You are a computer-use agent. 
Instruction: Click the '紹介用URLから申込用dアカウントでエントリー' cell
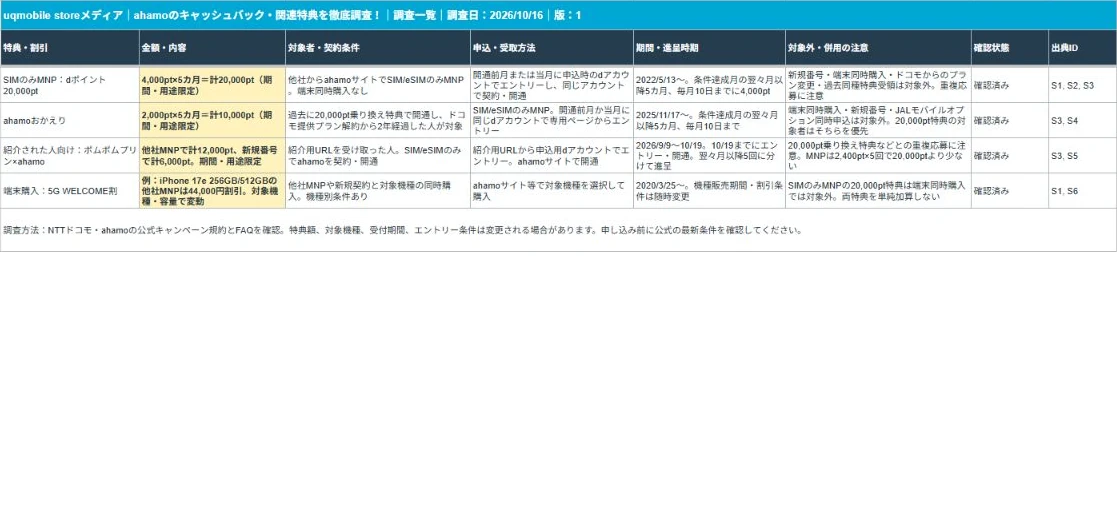point(551,155)
